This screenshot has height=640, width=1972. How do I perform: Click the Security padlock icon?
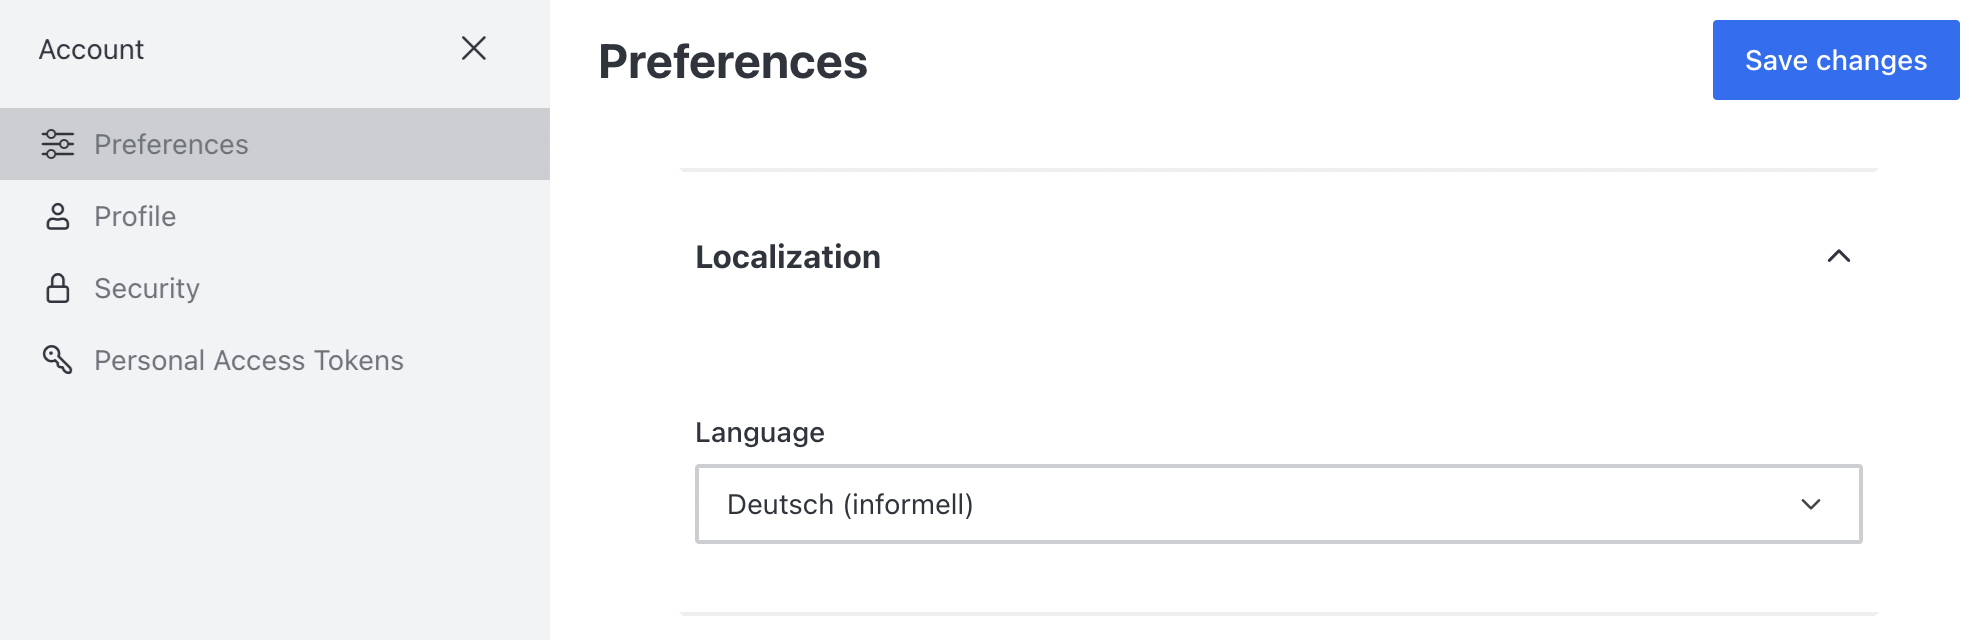pyautogui.click(x=58, y=288)
